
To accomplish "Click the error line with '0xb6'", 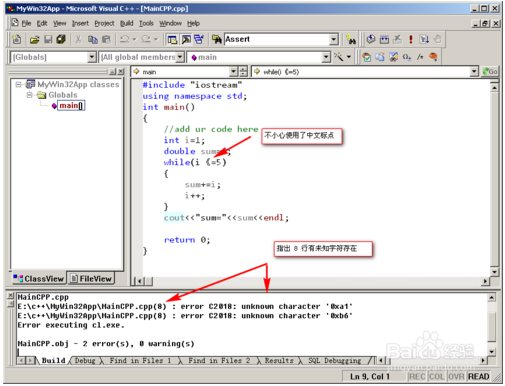I will [185, 316].
